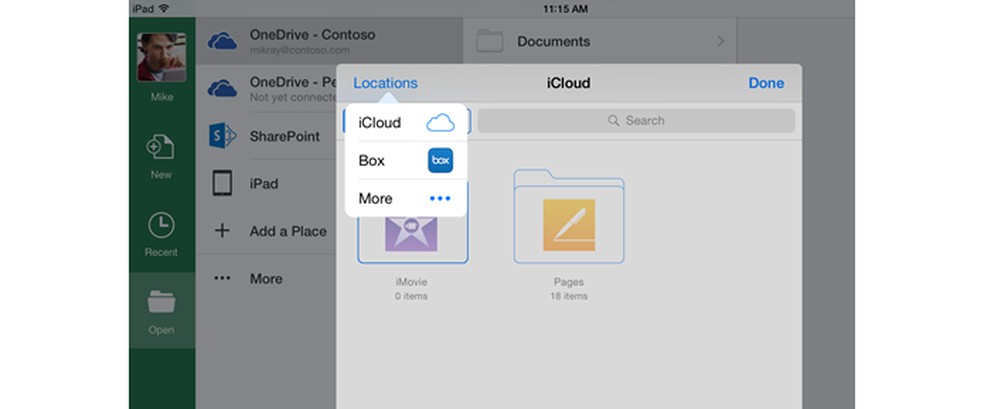The height and width of the screenshot is (409, 984).
Task: Tap the iCloud cloud icon in popup
Action: (441, 123)
